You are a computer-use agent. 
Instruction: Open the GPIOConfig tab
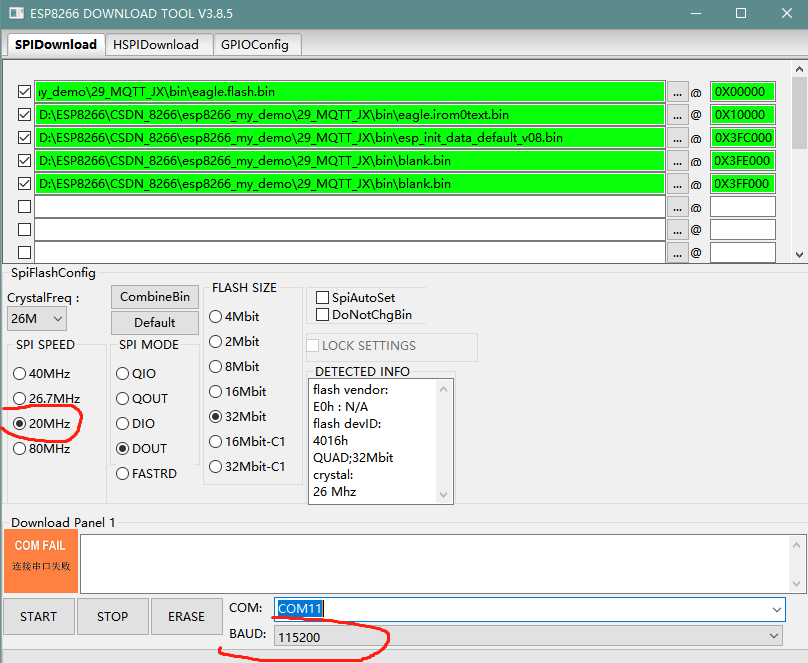pos(257,44)
